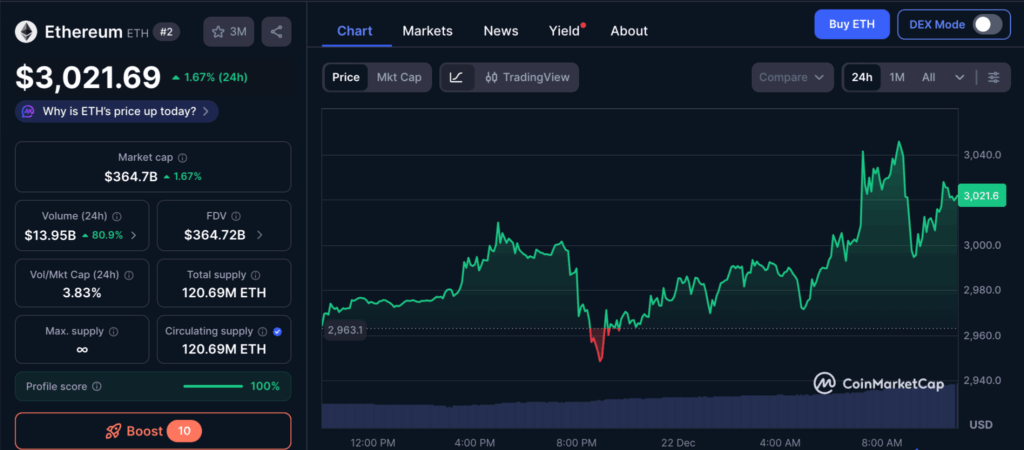This screenshot has width=1024, height=450.
Task: Click the Market cap info icon
Action: pos(182,157)
